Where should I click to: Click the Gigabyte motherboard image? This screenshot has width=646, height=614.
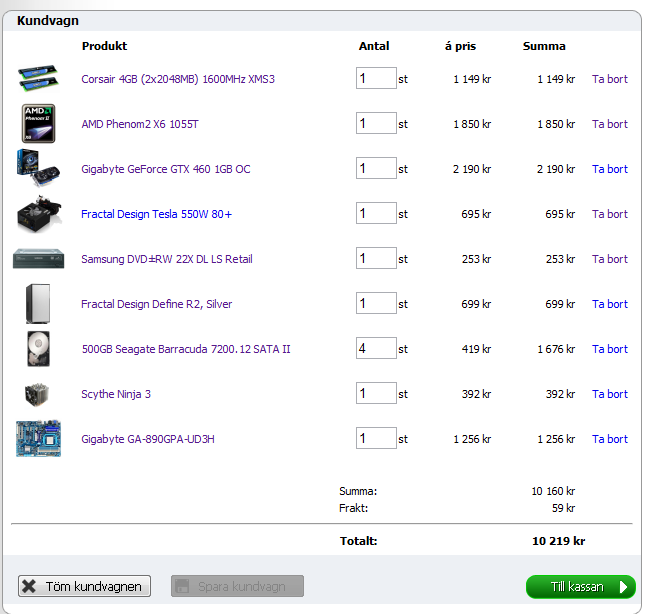coord(38,439)
